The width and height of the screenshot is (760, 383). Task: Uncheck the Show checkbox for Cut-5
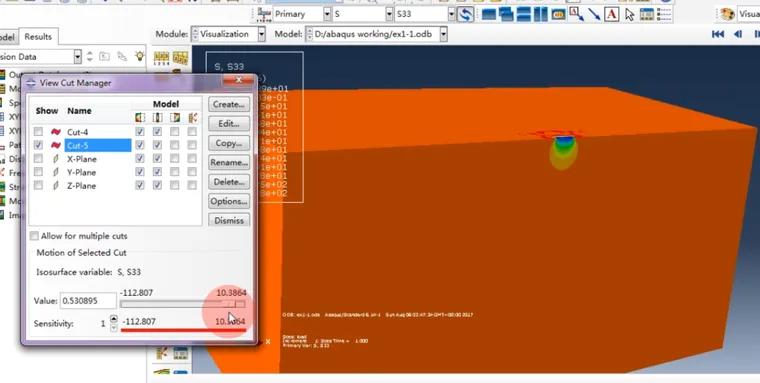pos(38,145)
